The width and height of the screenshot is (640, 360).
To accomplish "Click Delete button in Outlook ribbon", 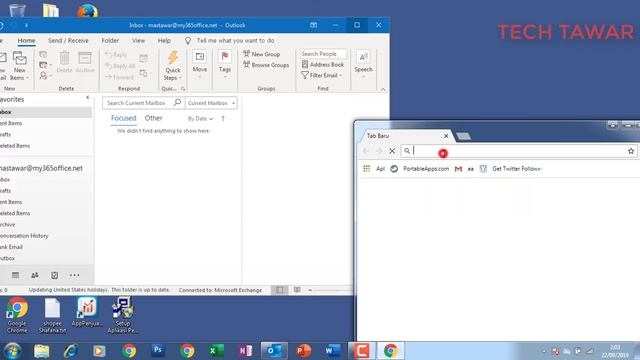I will click(x=64, y=62).
